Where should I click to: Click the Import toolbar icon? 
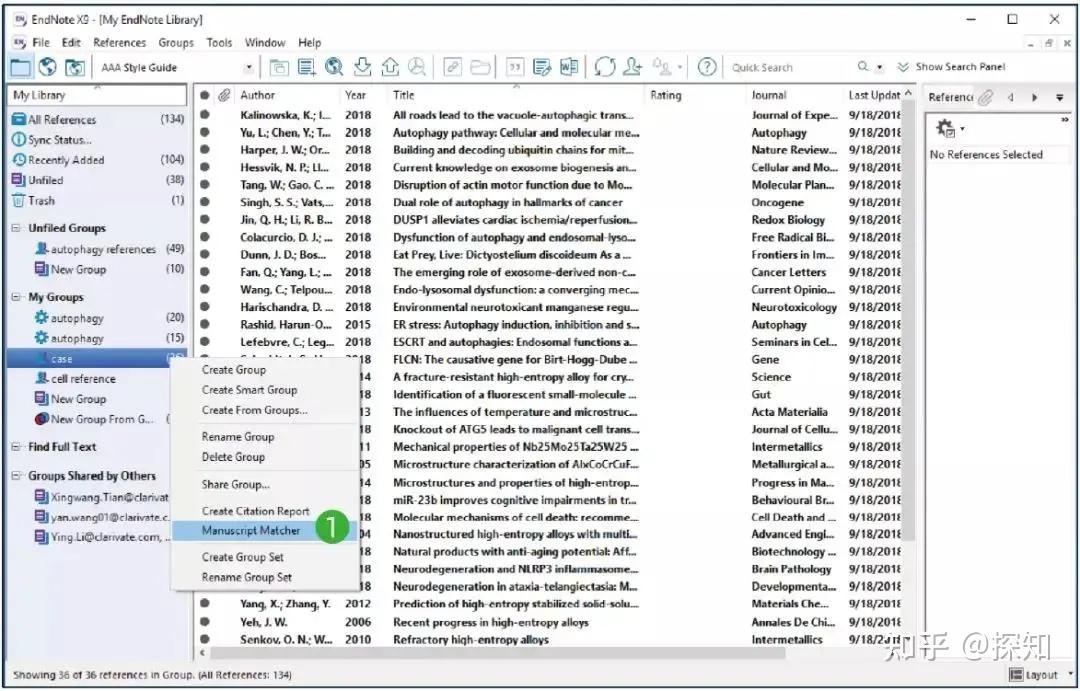coord(362,66)
